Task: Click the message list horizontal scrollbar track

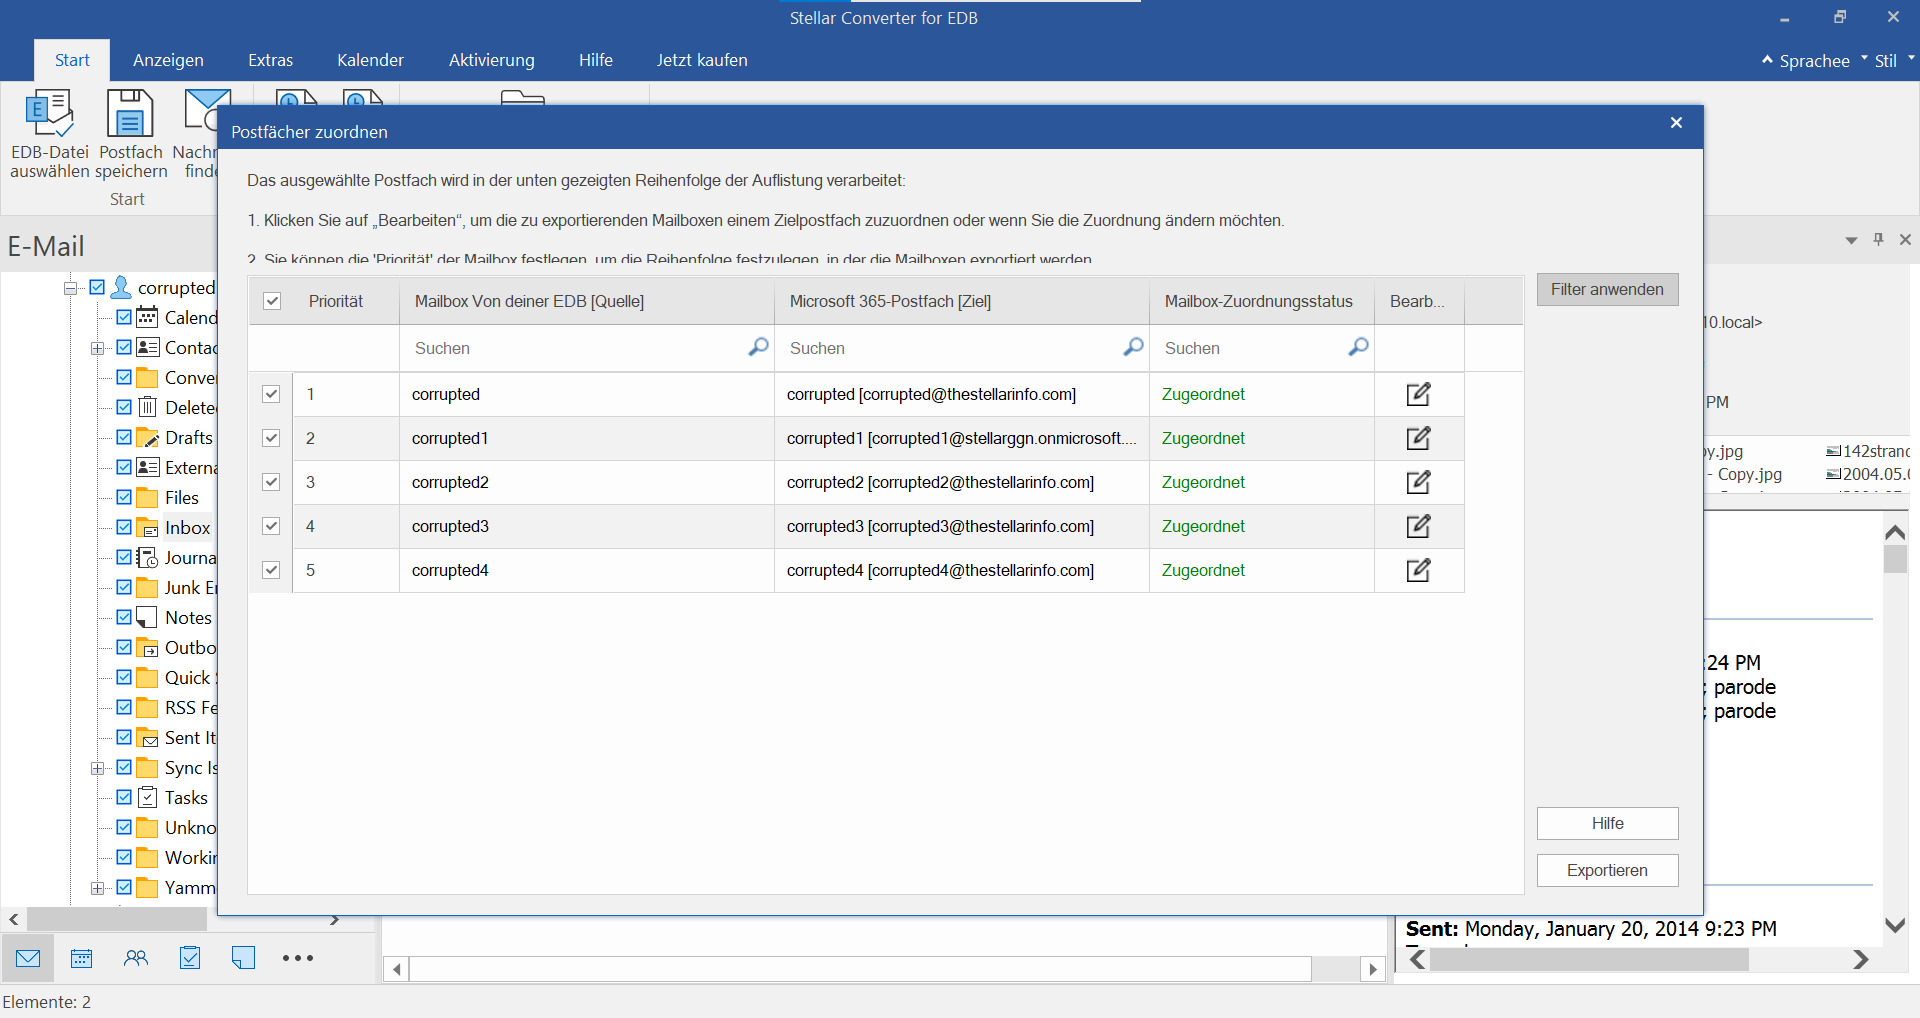Action: 860,968
